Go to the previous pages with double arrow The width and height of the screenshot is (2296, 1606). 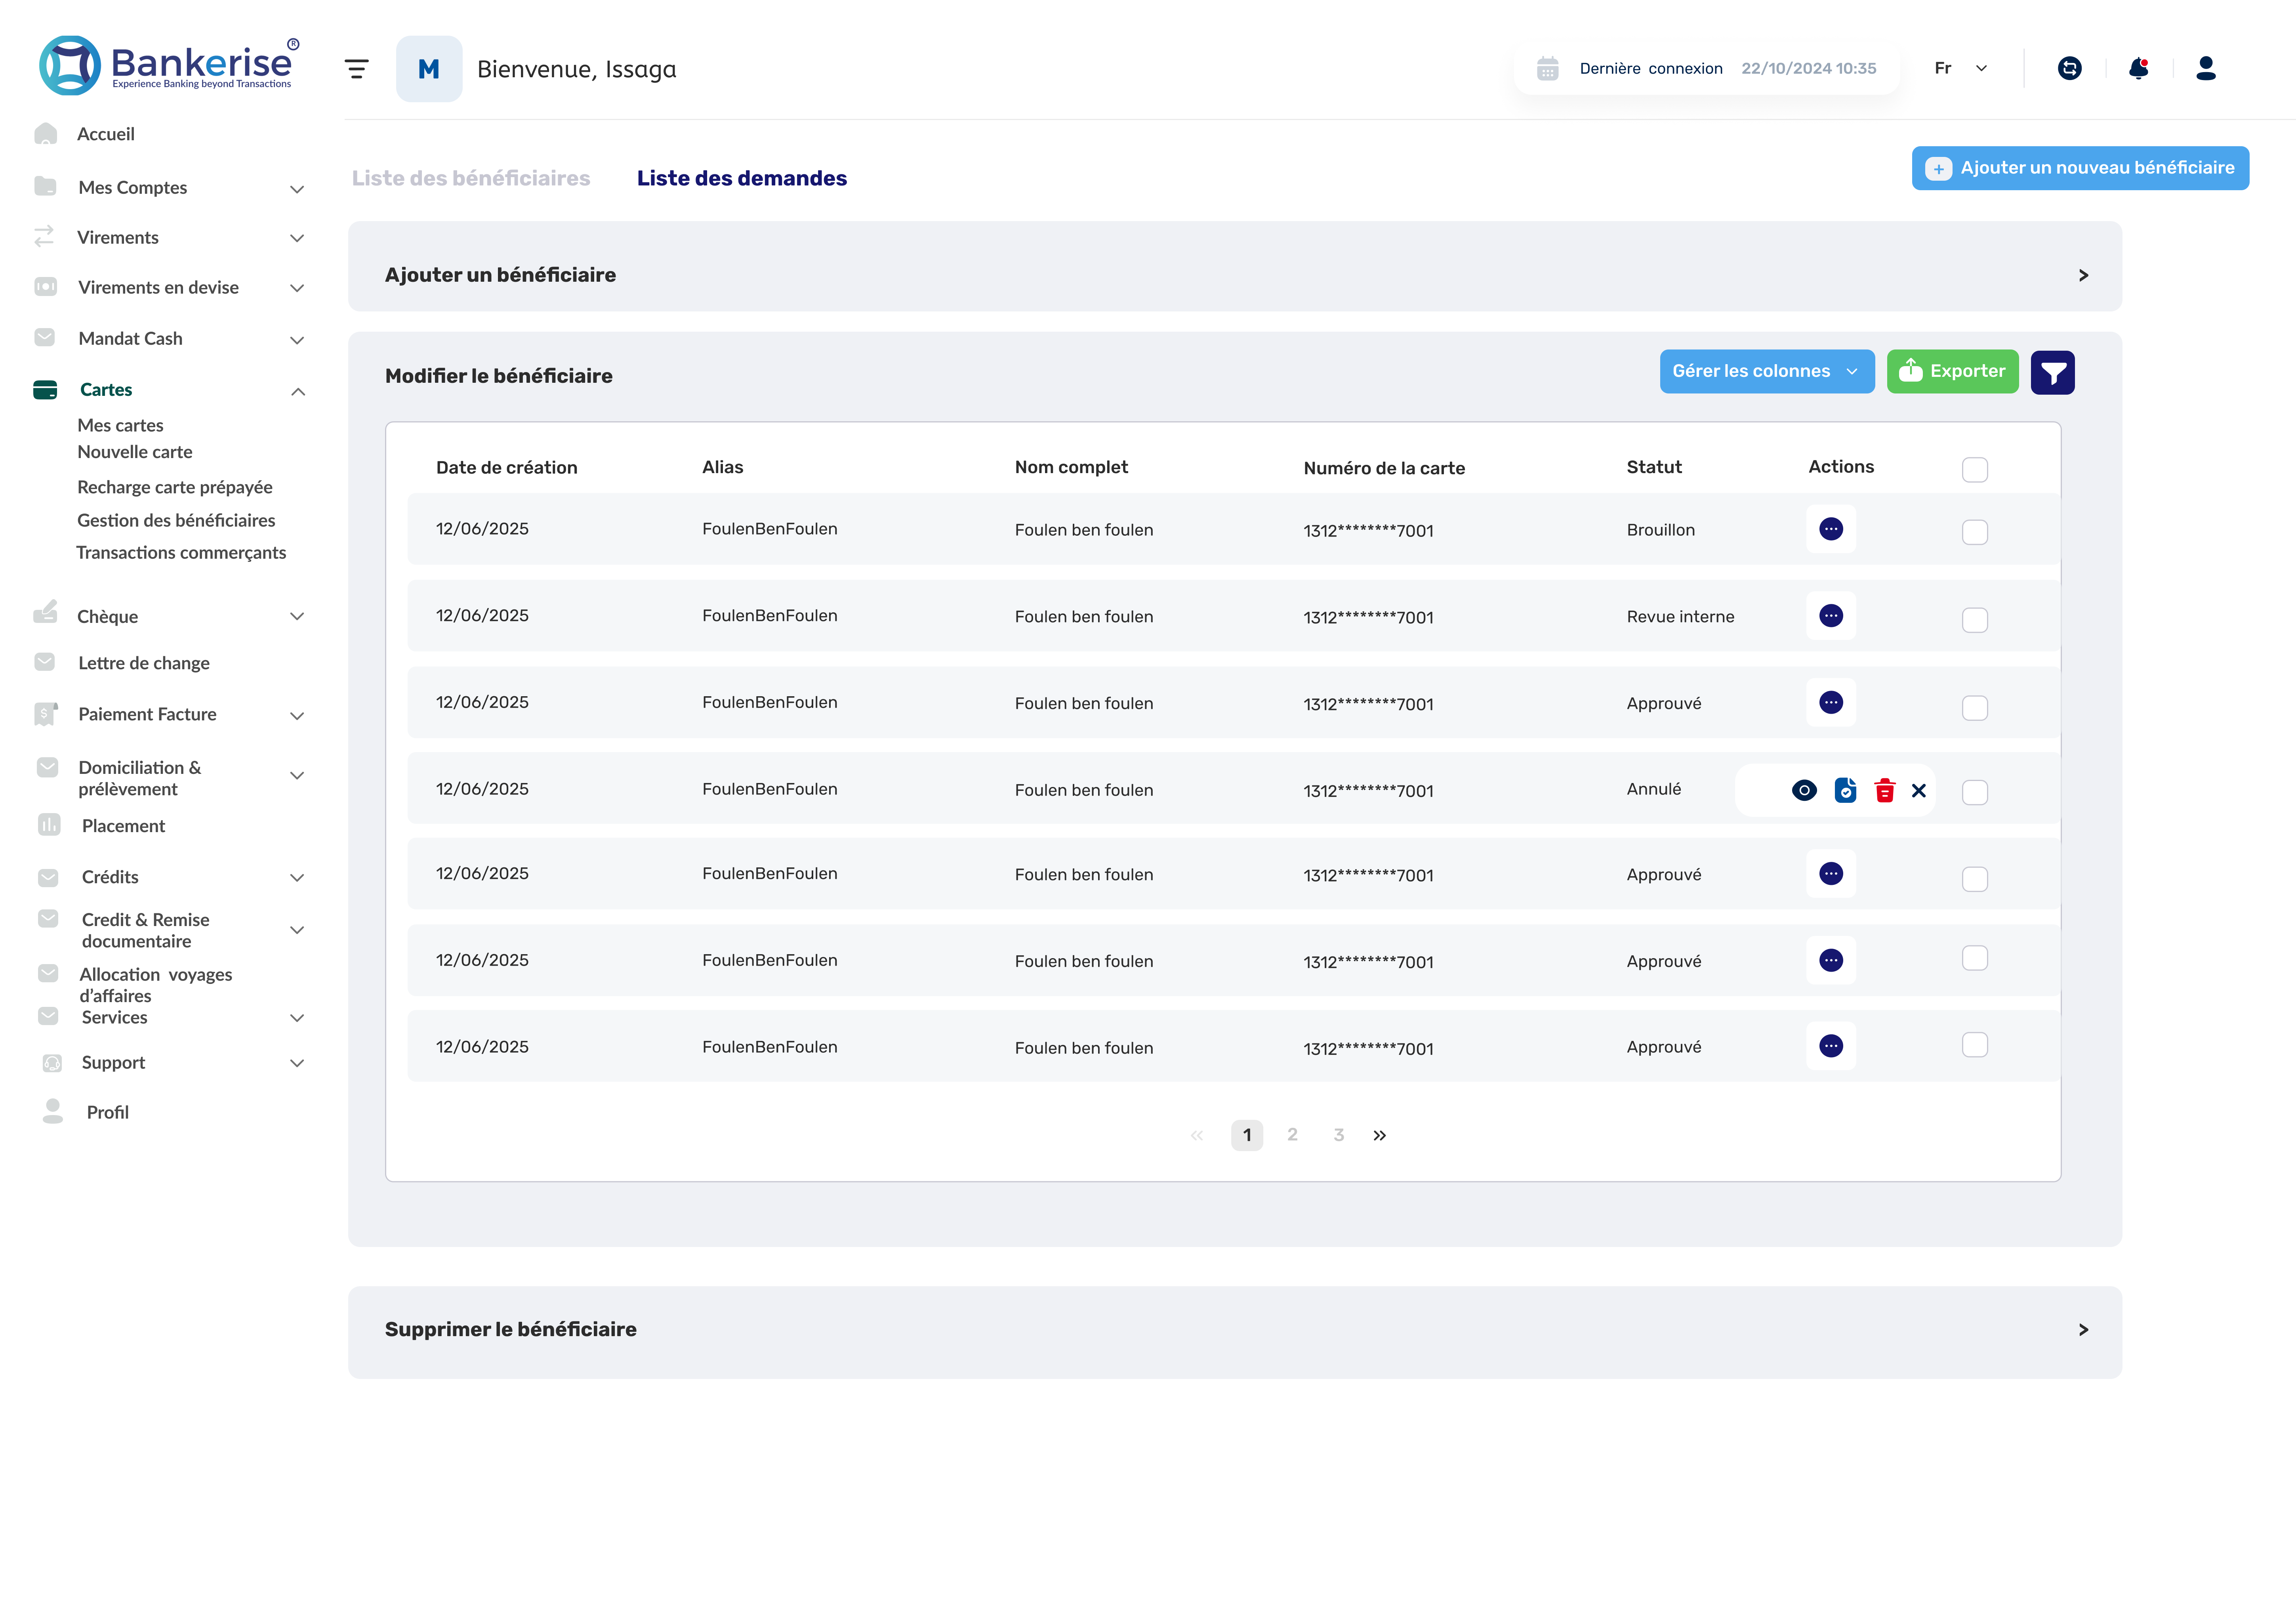point(1197,1136)
